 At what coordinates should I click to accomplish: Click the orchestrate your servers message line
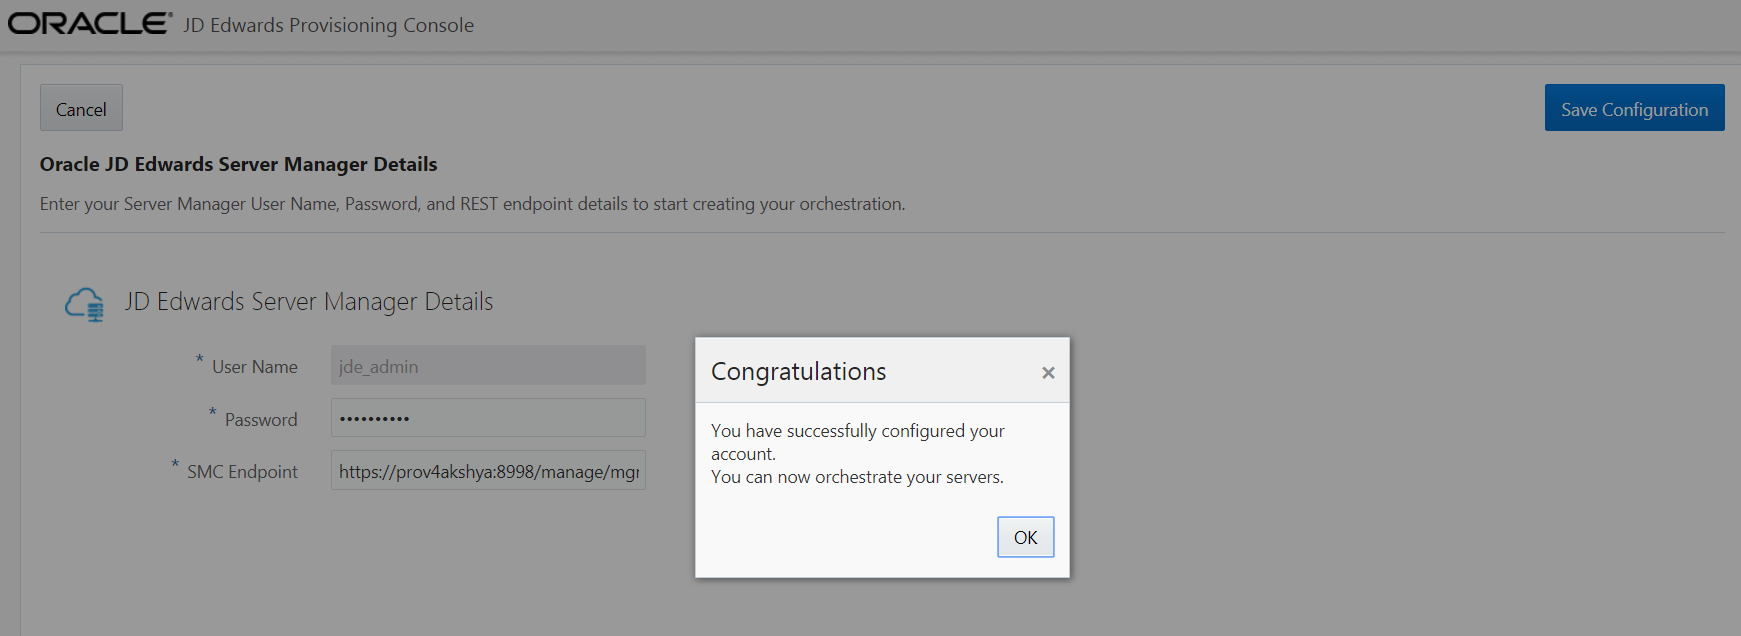click(857, 477)
